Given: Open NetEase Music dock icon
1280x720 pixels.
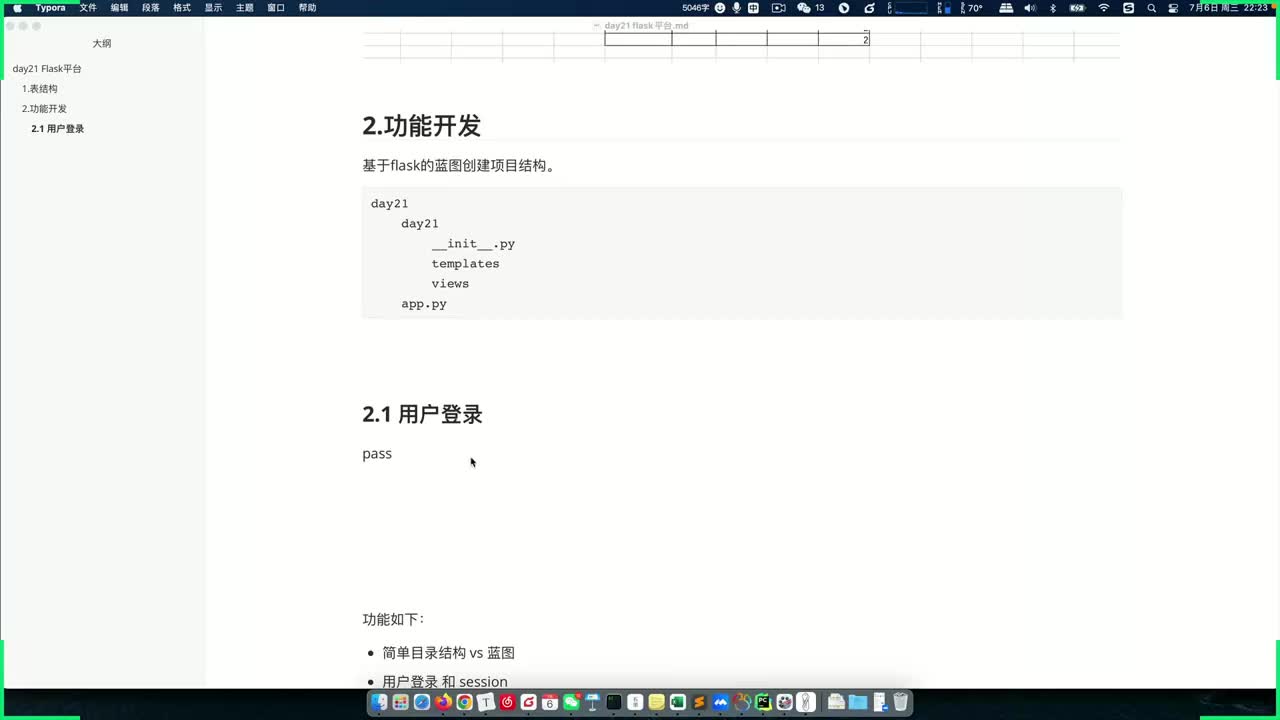Looking at the screenshot, I should (507, 702).
